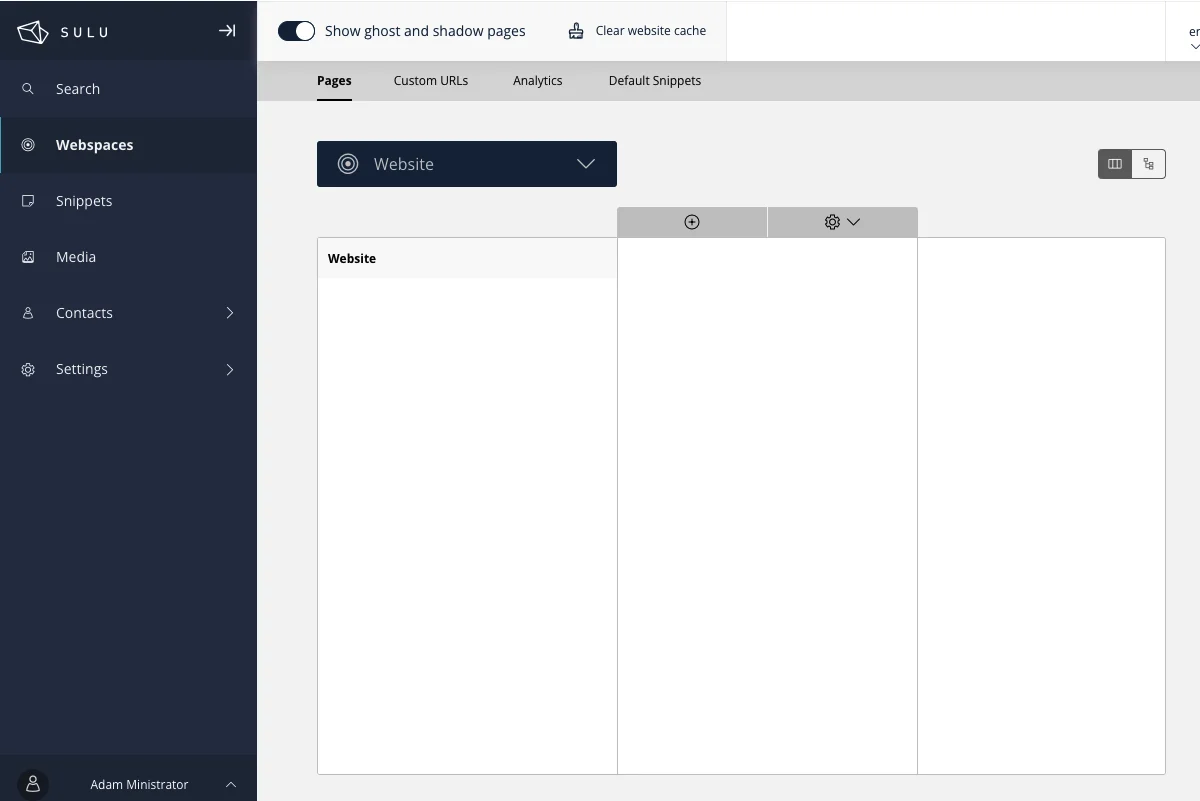
Task: Expand the Settings submenu
Action: click(x=229, y=369)
